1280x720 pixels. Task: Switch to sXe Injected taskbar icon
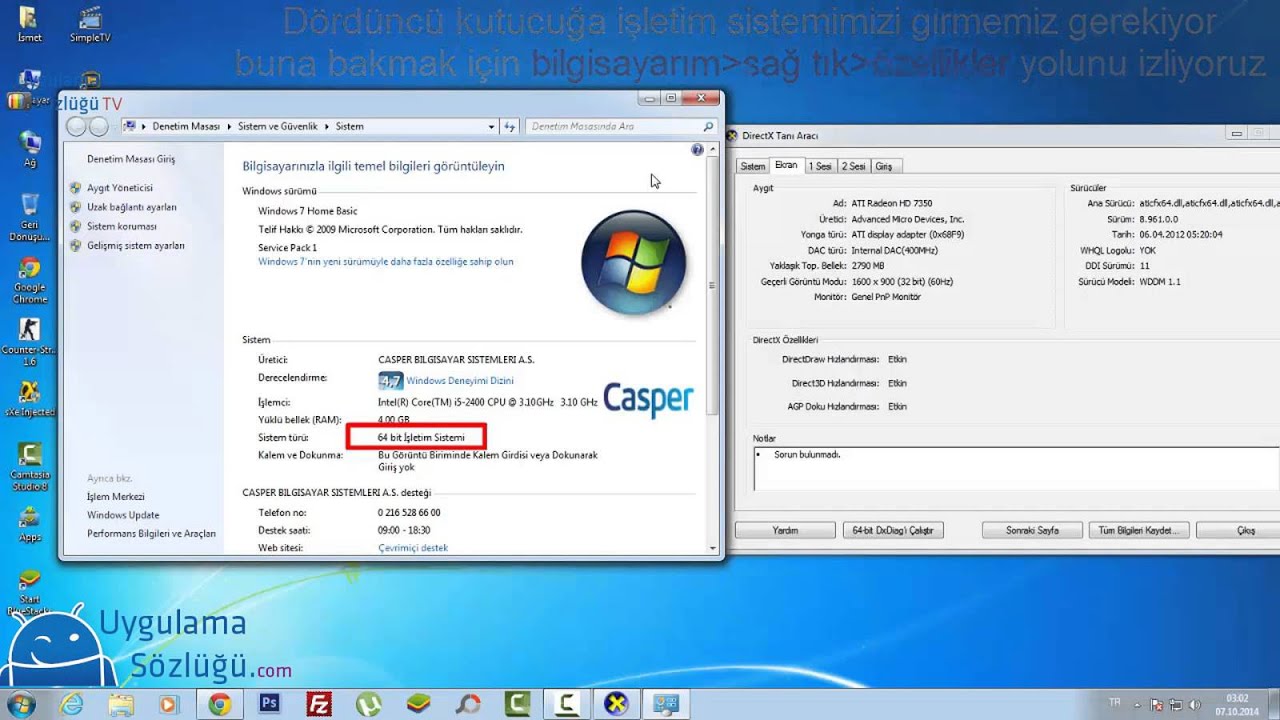pos(617,704)
